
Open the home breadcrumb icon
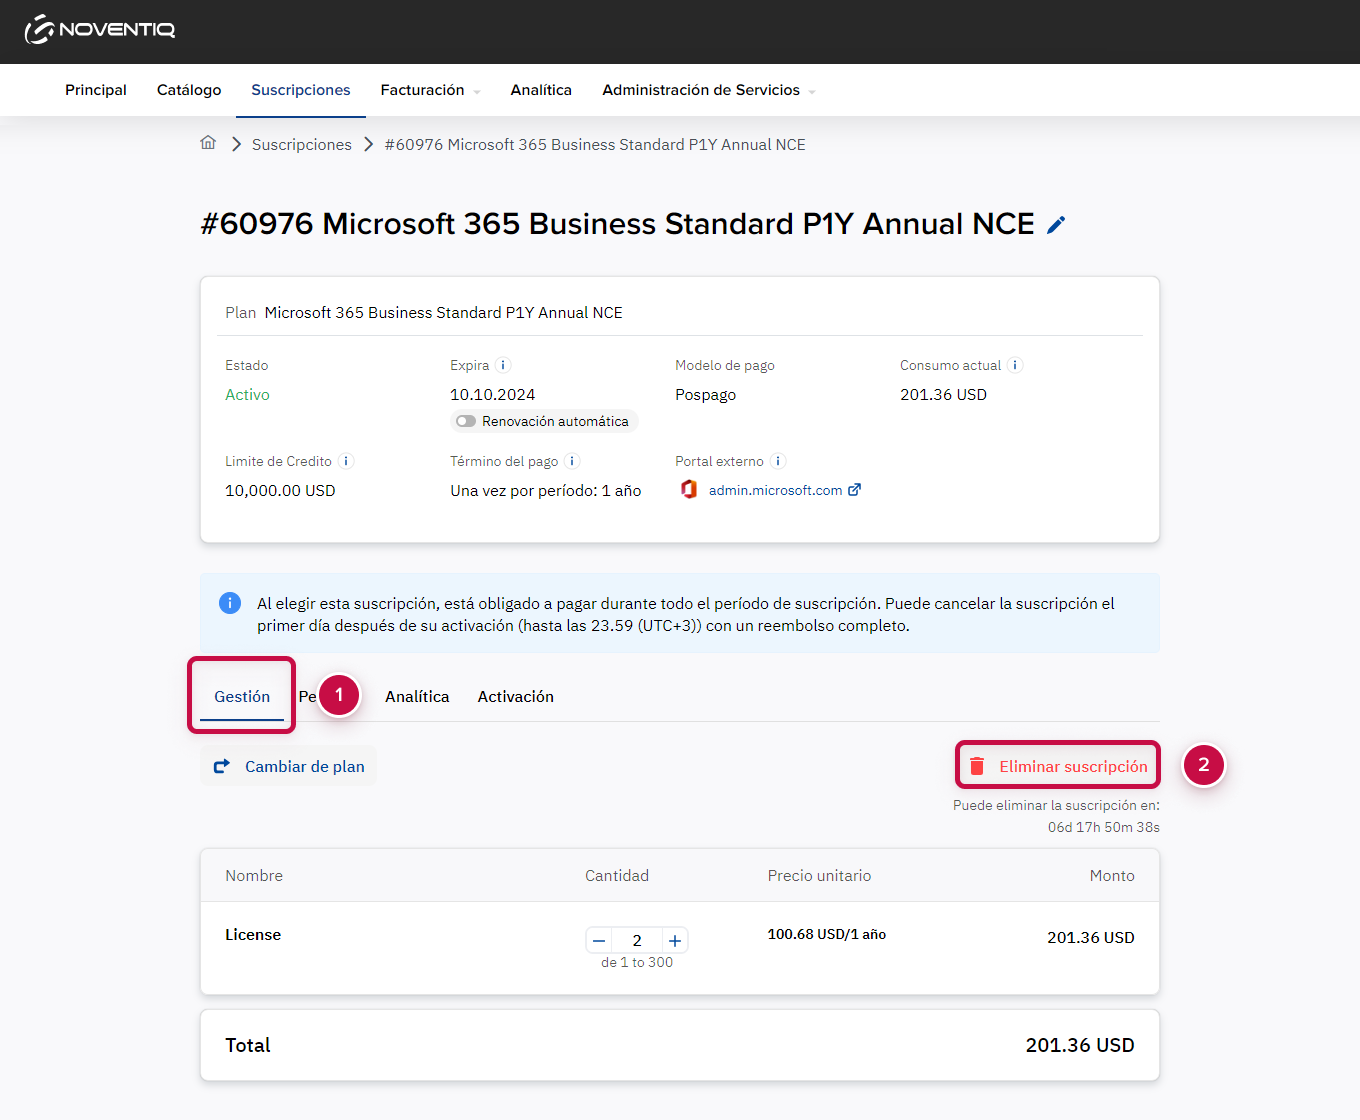(208, 143)
